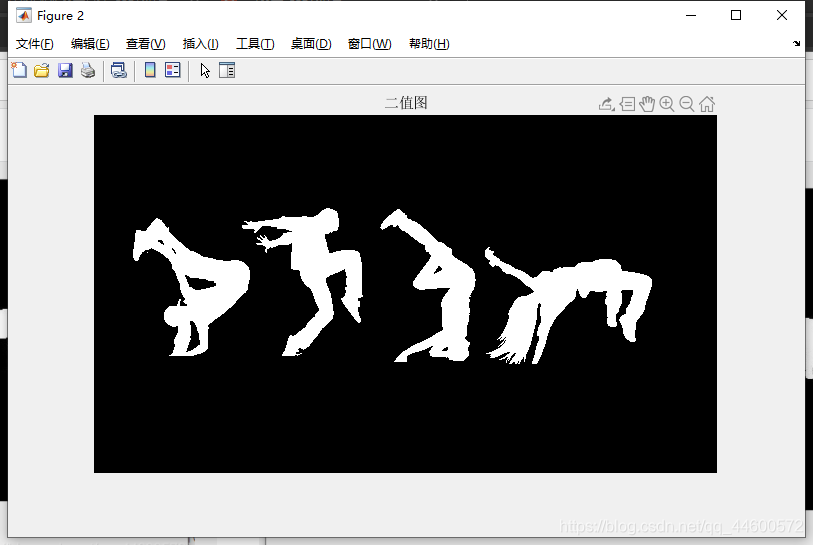This screenshot has width=813, height=545.
Task: Open the 编辑(E) menu
Action: [x=90, y=44]
